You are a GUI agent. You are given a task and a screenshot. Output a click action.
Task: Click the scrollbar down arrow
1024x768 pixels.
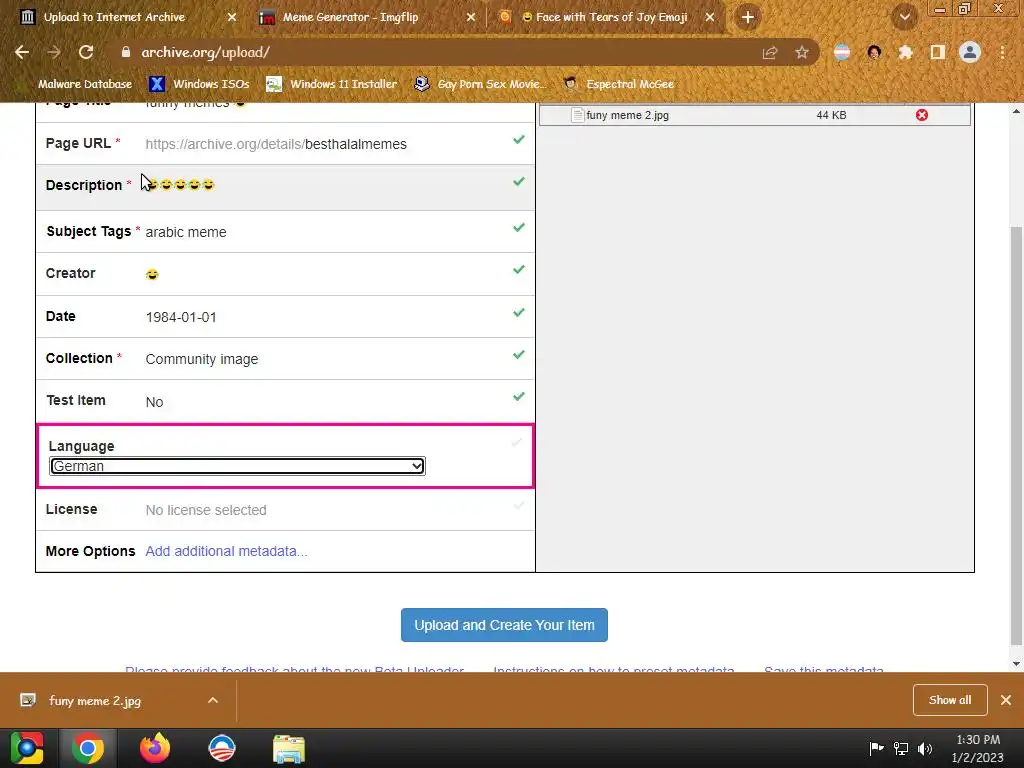[x=1016, y=664]
